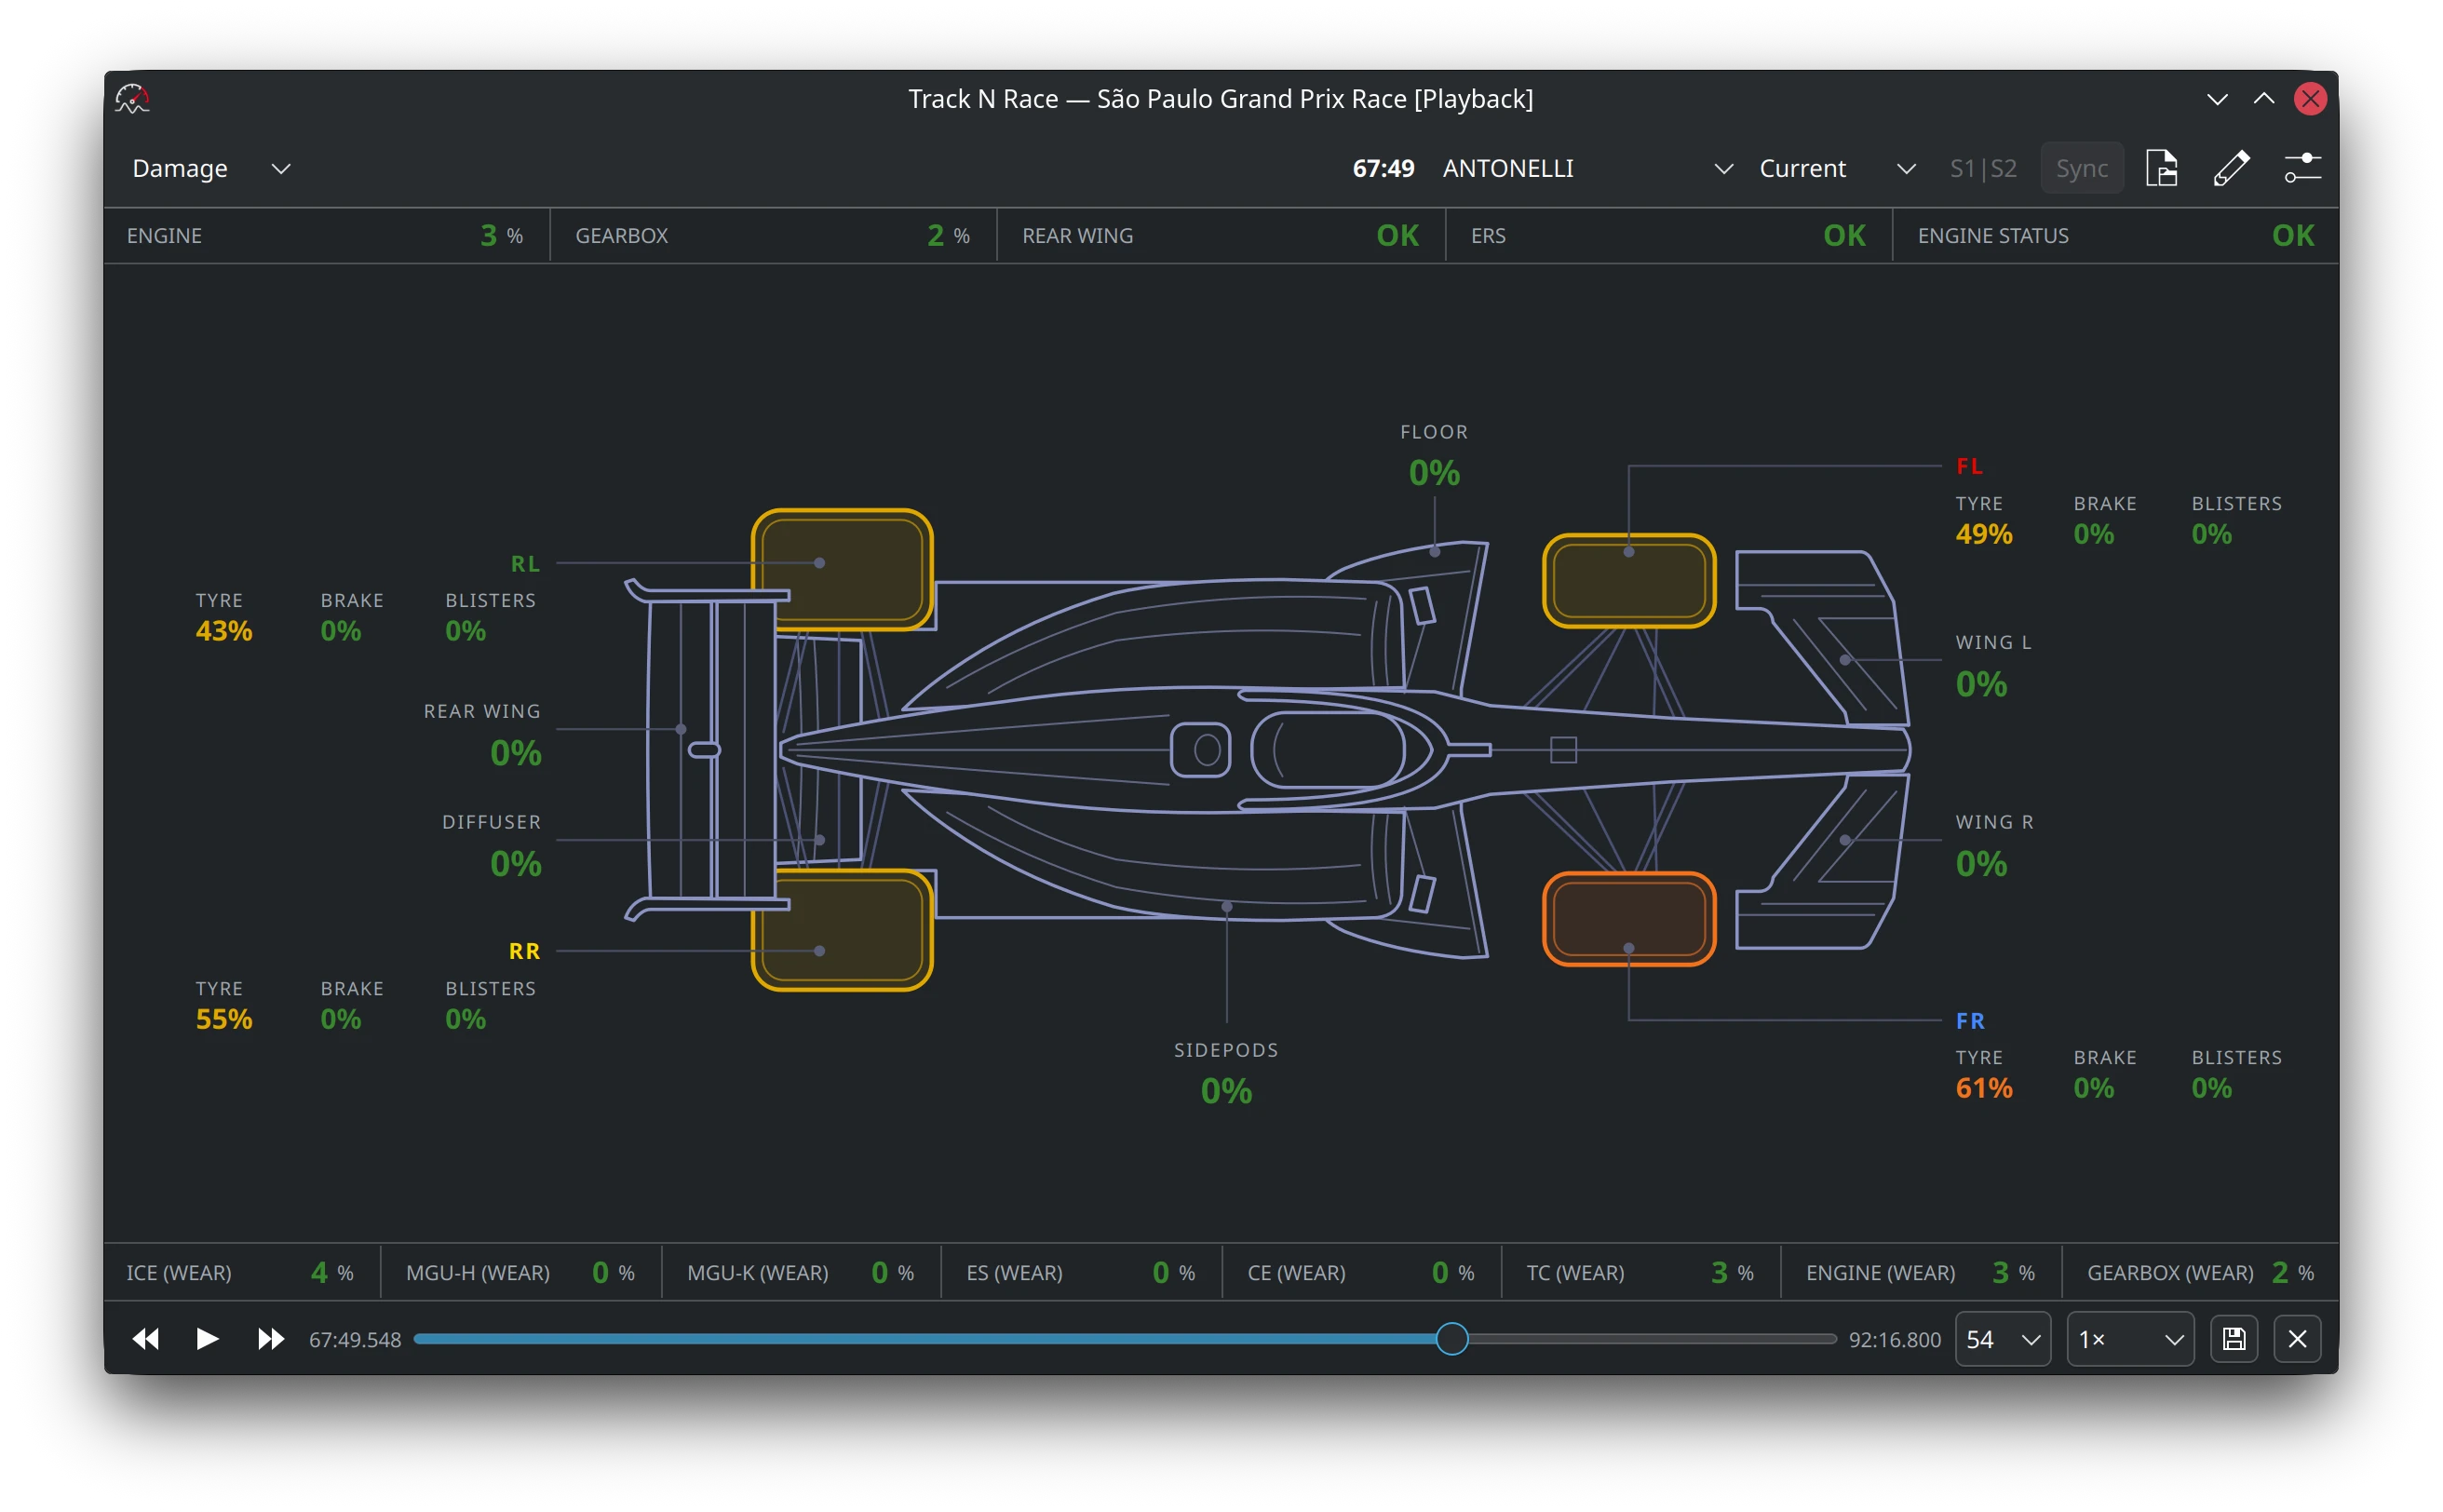Click the ENGINE STATUS OK cell
The height and width of the screenshot is (1512, 2443).
pyautogui.click(x=2115, y=236)
